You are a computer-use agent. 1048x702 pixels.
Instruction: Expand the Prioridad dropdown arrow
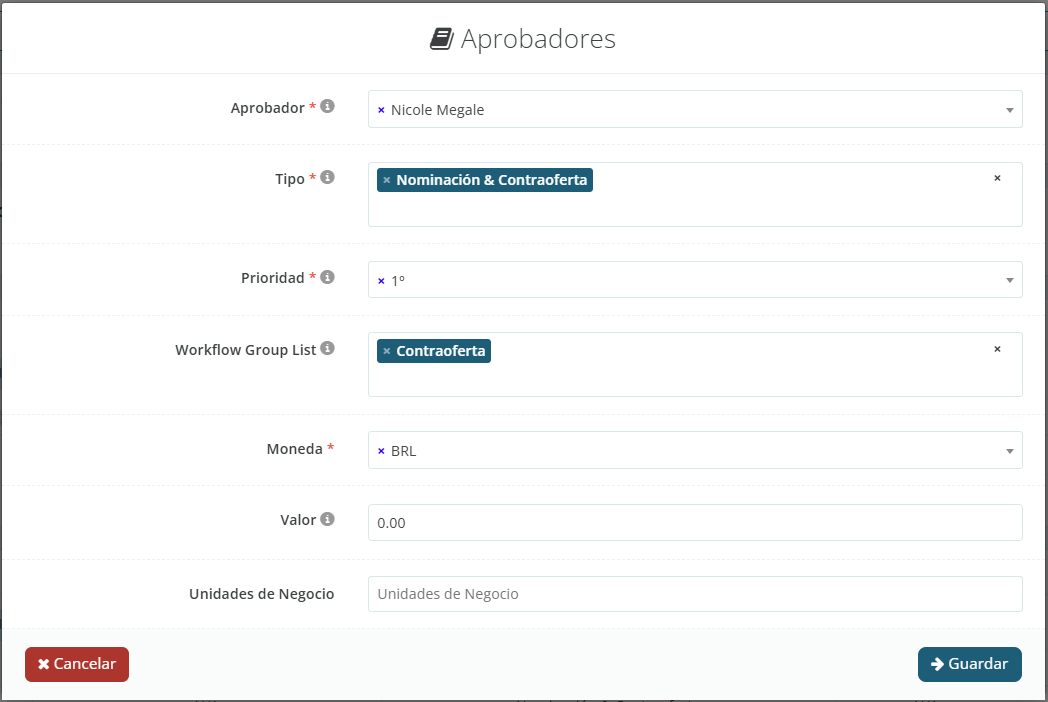click(1009, 281)
